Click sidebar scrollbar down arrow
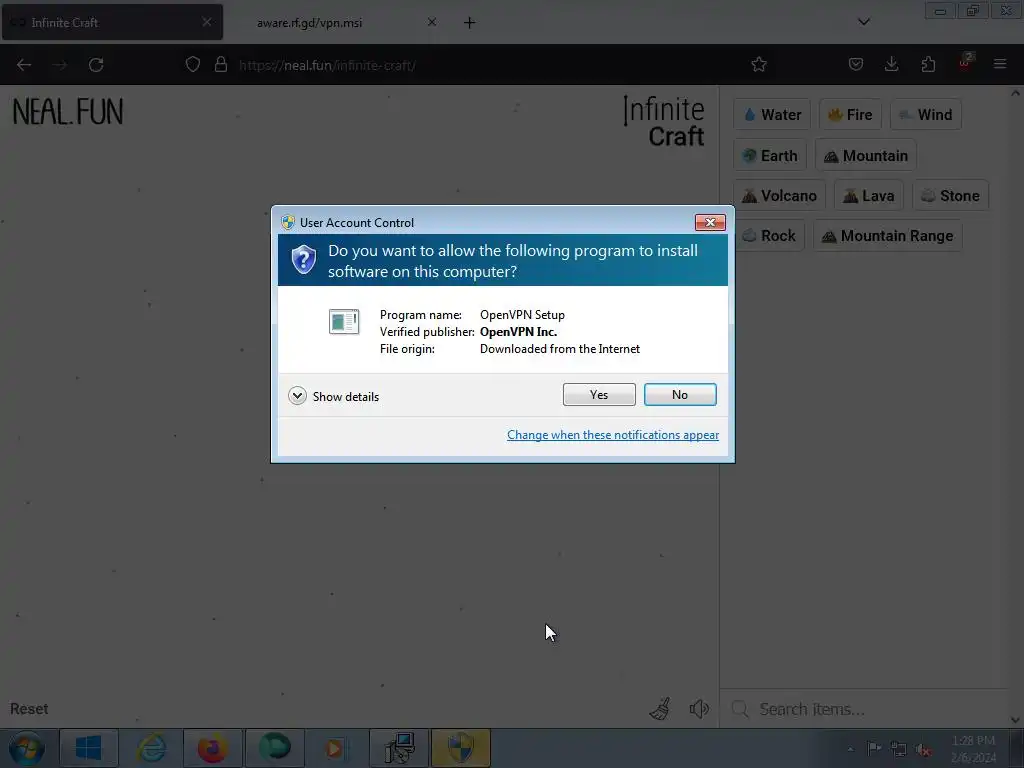This screenshot has height=768, width=1024. (1016, 720)
